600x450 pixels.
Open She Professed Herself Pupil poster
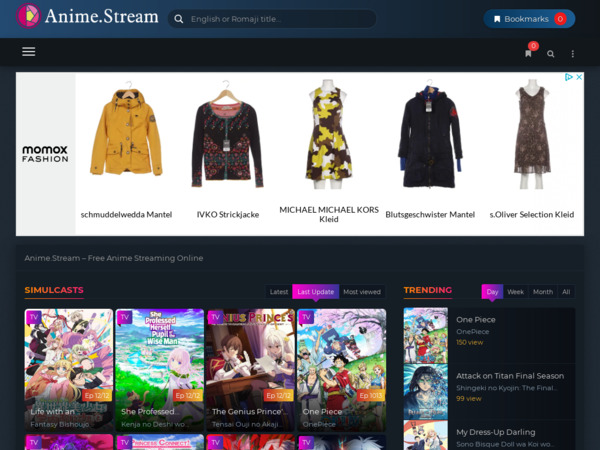pos(160,369)
